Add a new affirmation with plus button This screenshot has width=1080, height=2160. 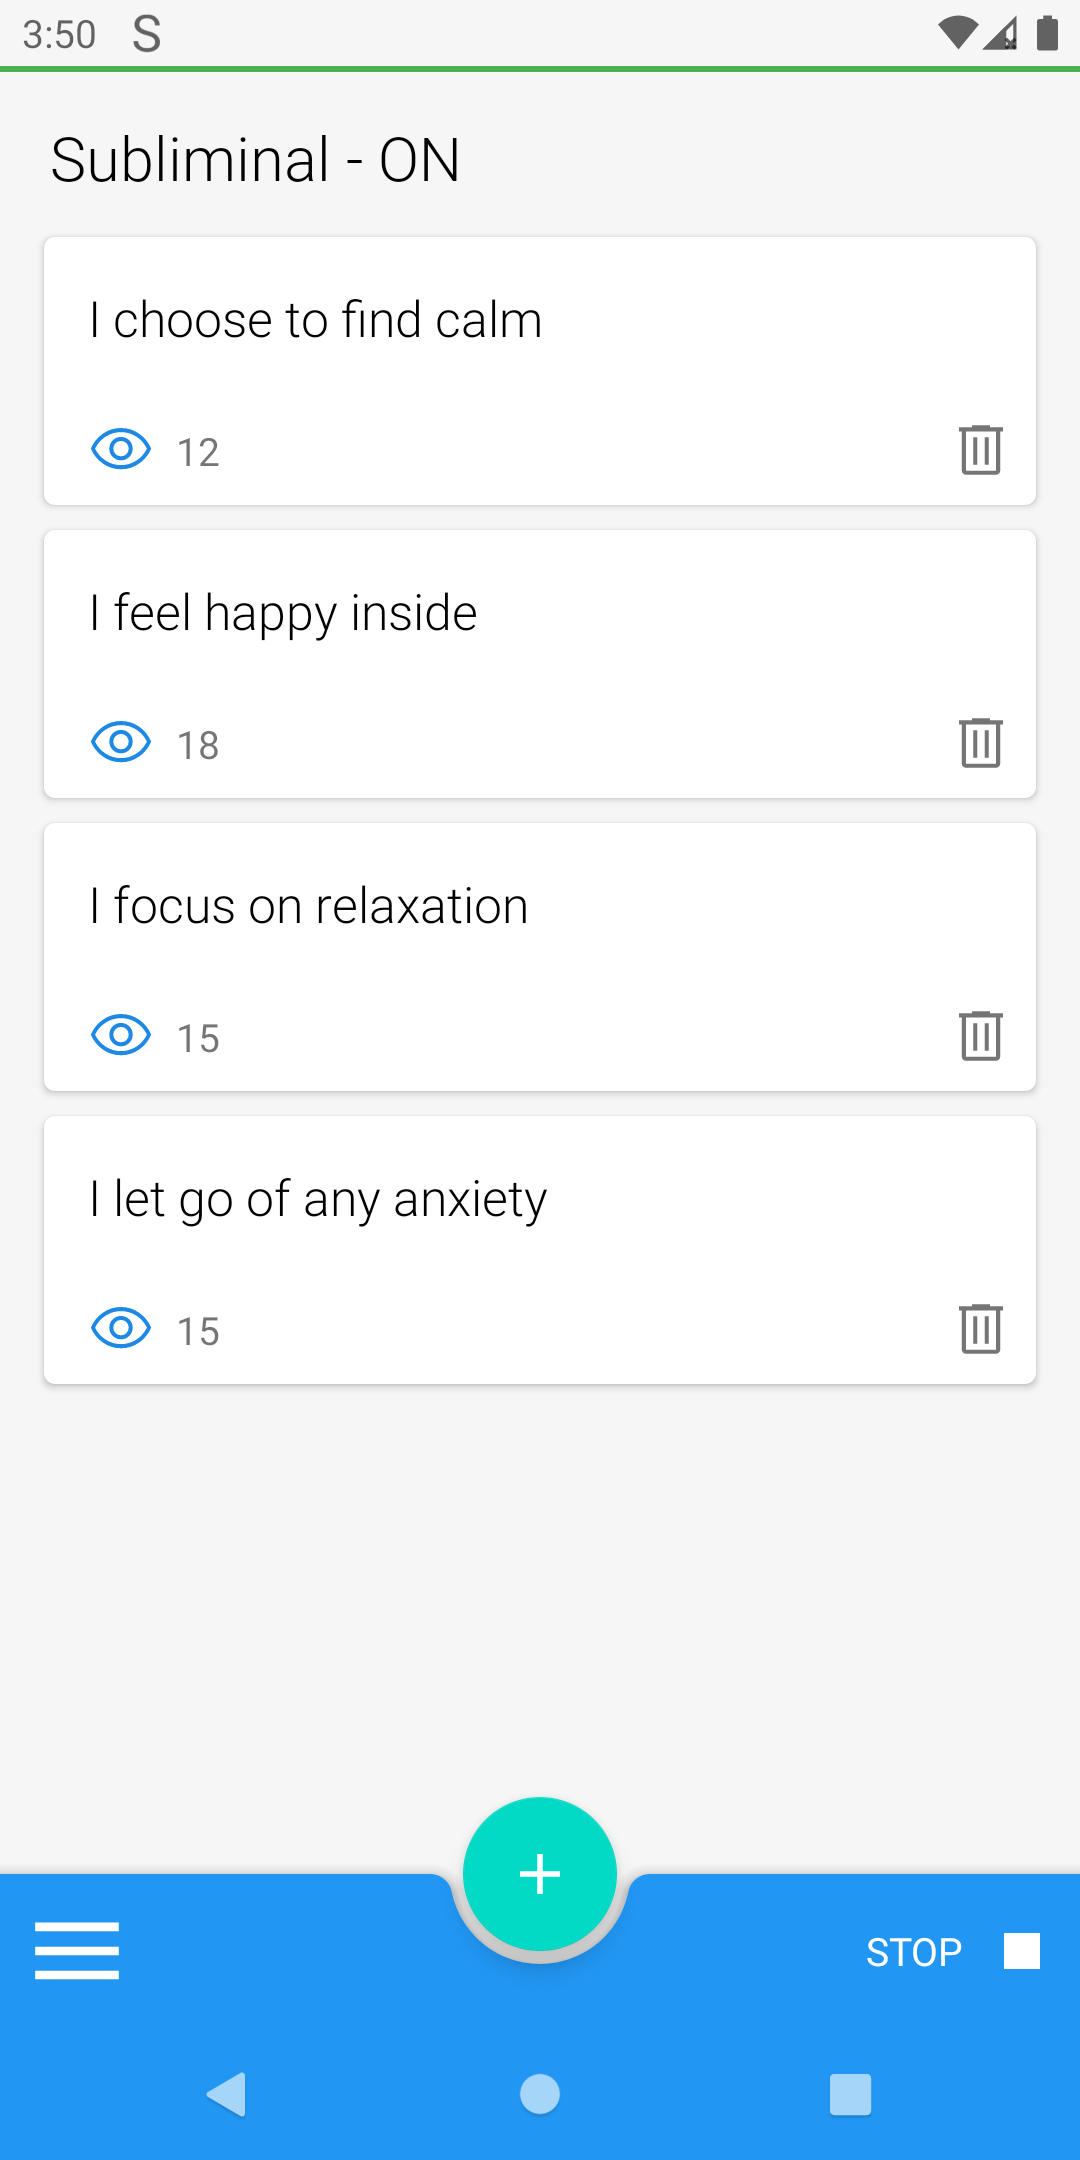click(540, 1874)
